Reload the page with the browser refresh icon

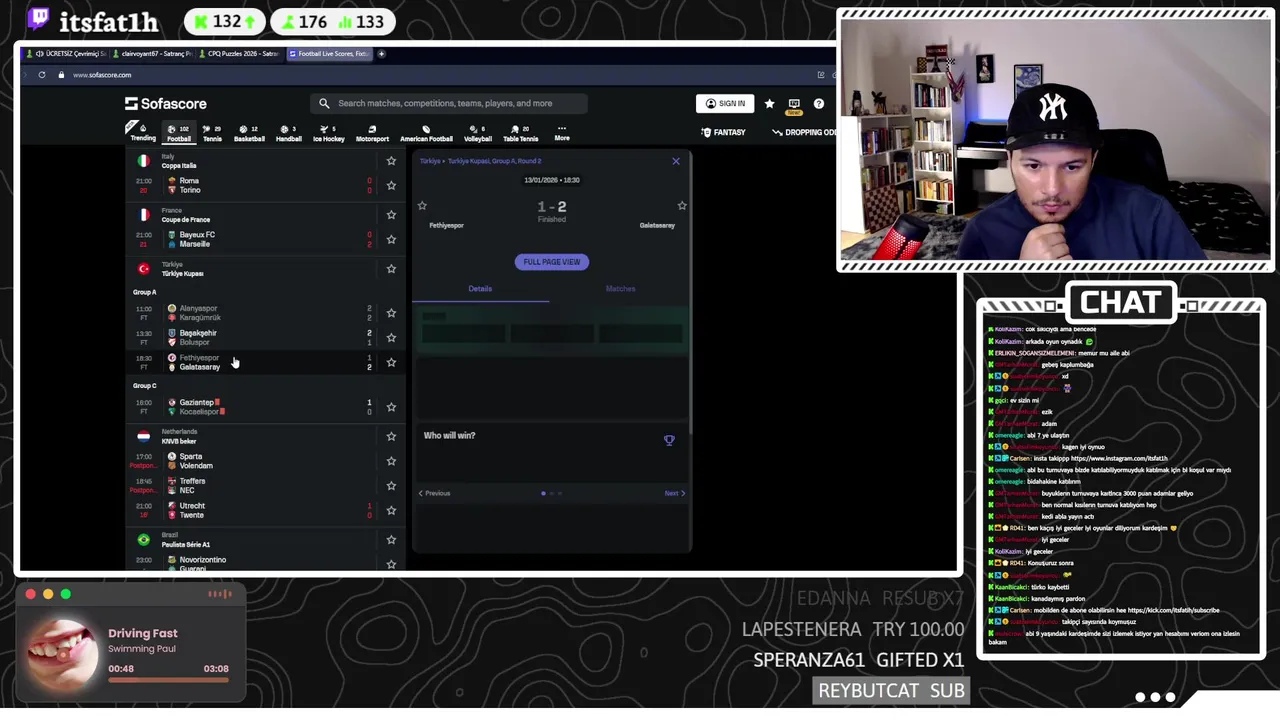pos(42,75)
